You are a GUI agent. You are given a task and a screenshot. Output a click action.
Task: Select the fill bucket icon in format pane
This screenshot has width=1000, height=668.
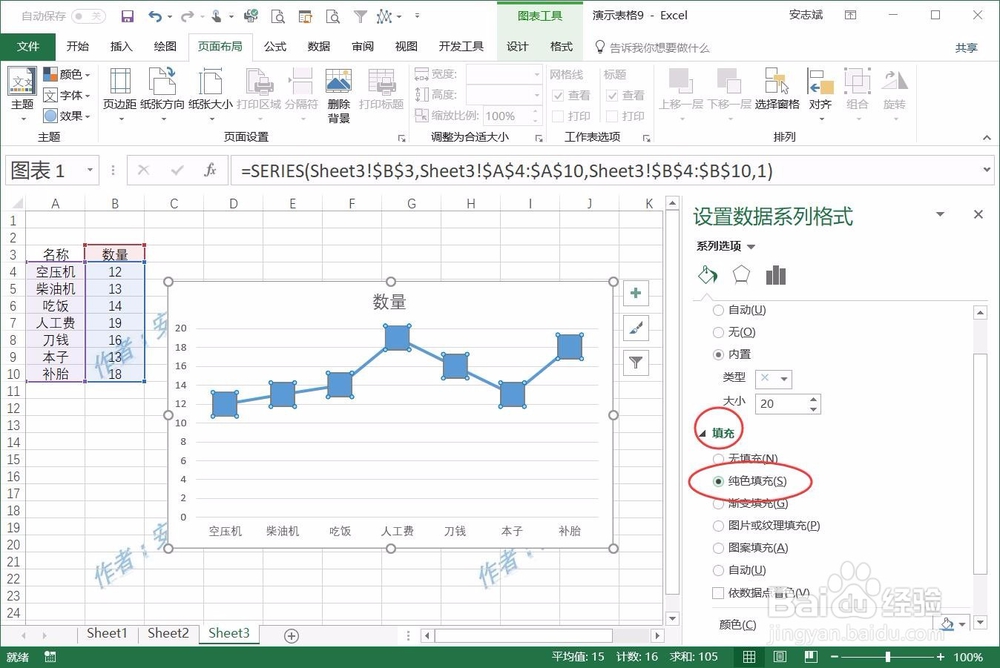[708, 273]
